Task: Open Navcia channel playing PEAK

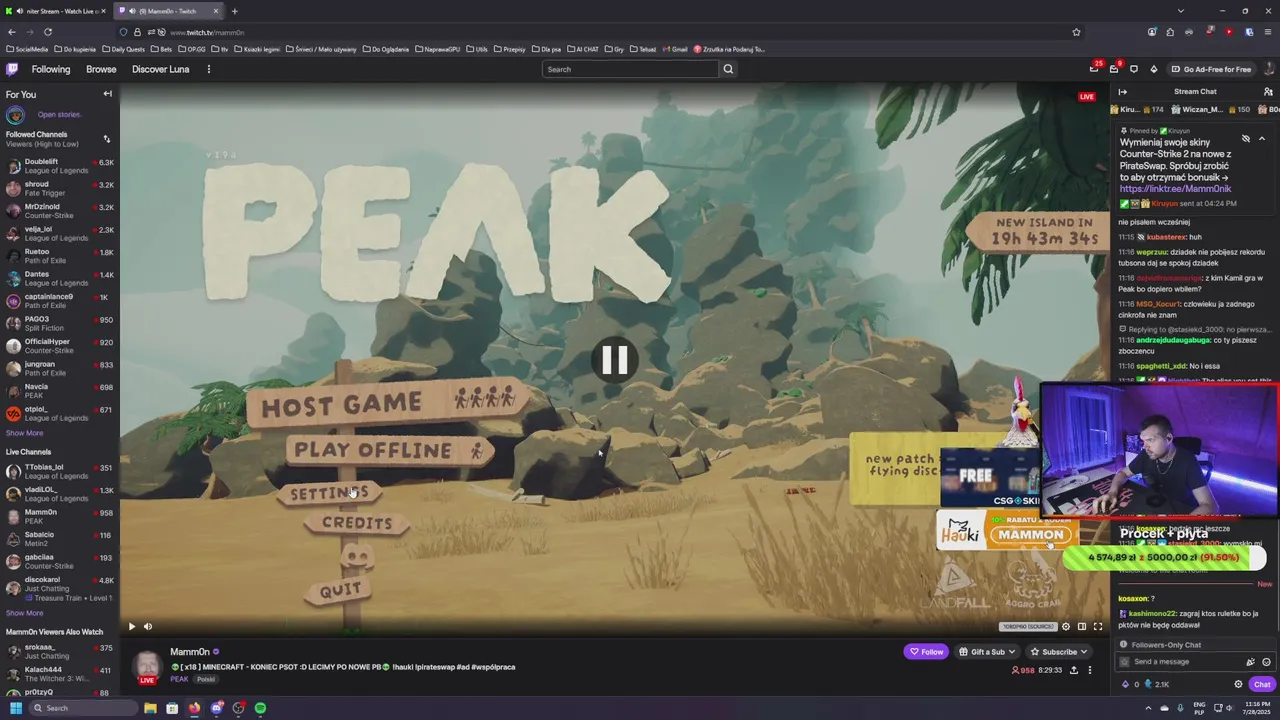Action: click(60, 391)
